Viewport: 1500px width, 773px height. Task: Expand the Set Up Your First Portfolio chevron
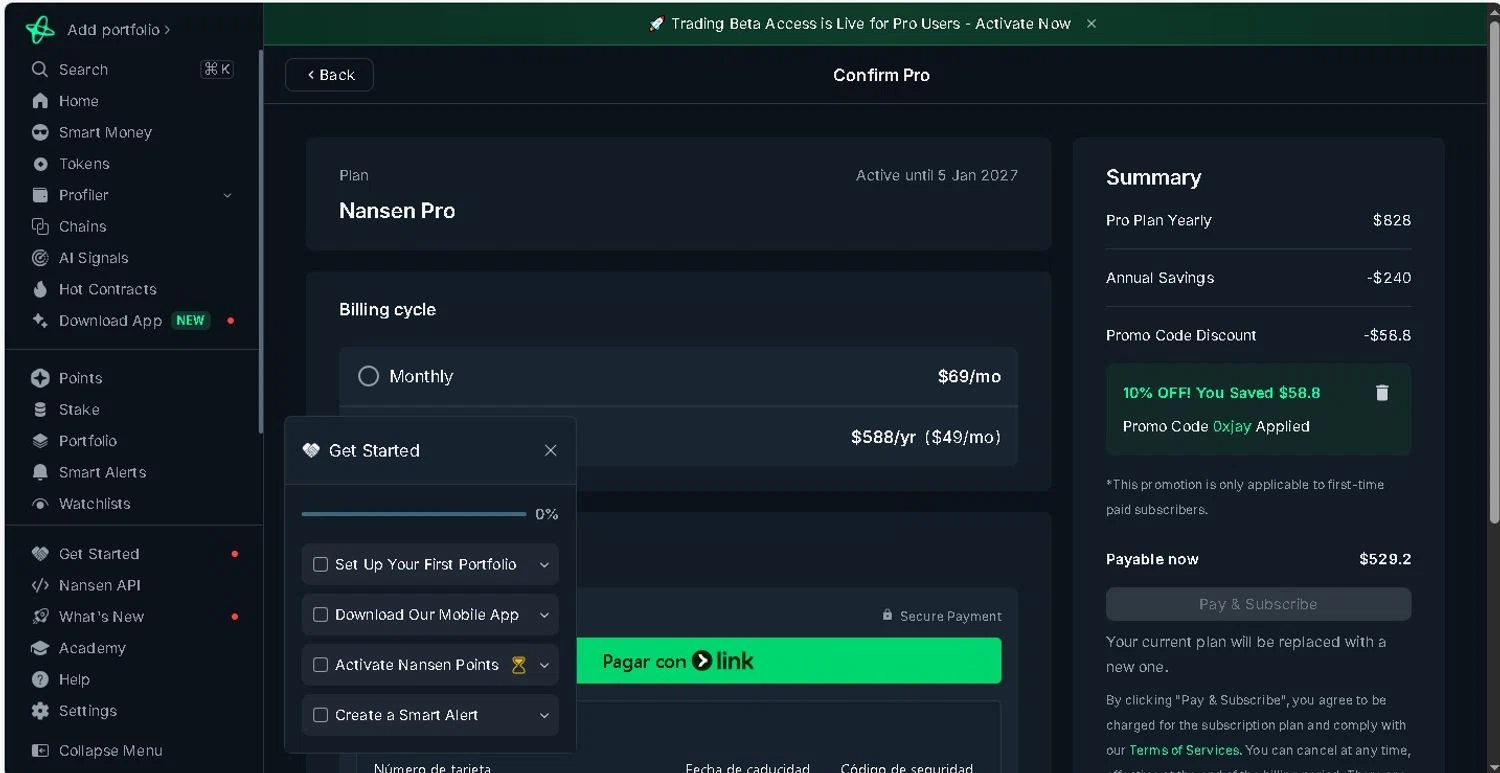pos(544,565)
